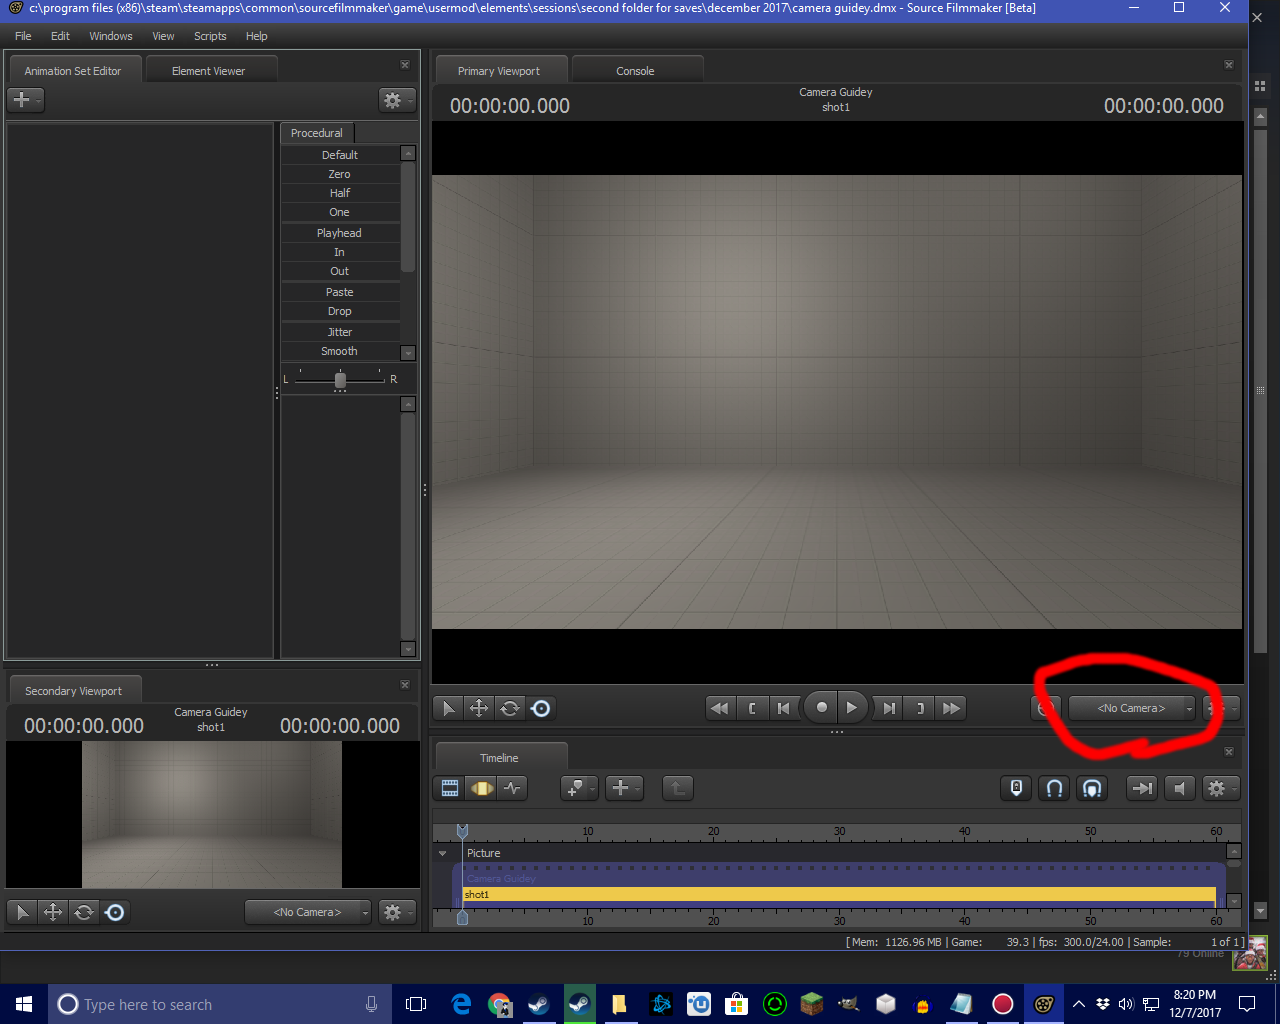Screen dimensions: 1280x1024
Task: Click the Dropbox tray icon
Action: (1103, 1004)
